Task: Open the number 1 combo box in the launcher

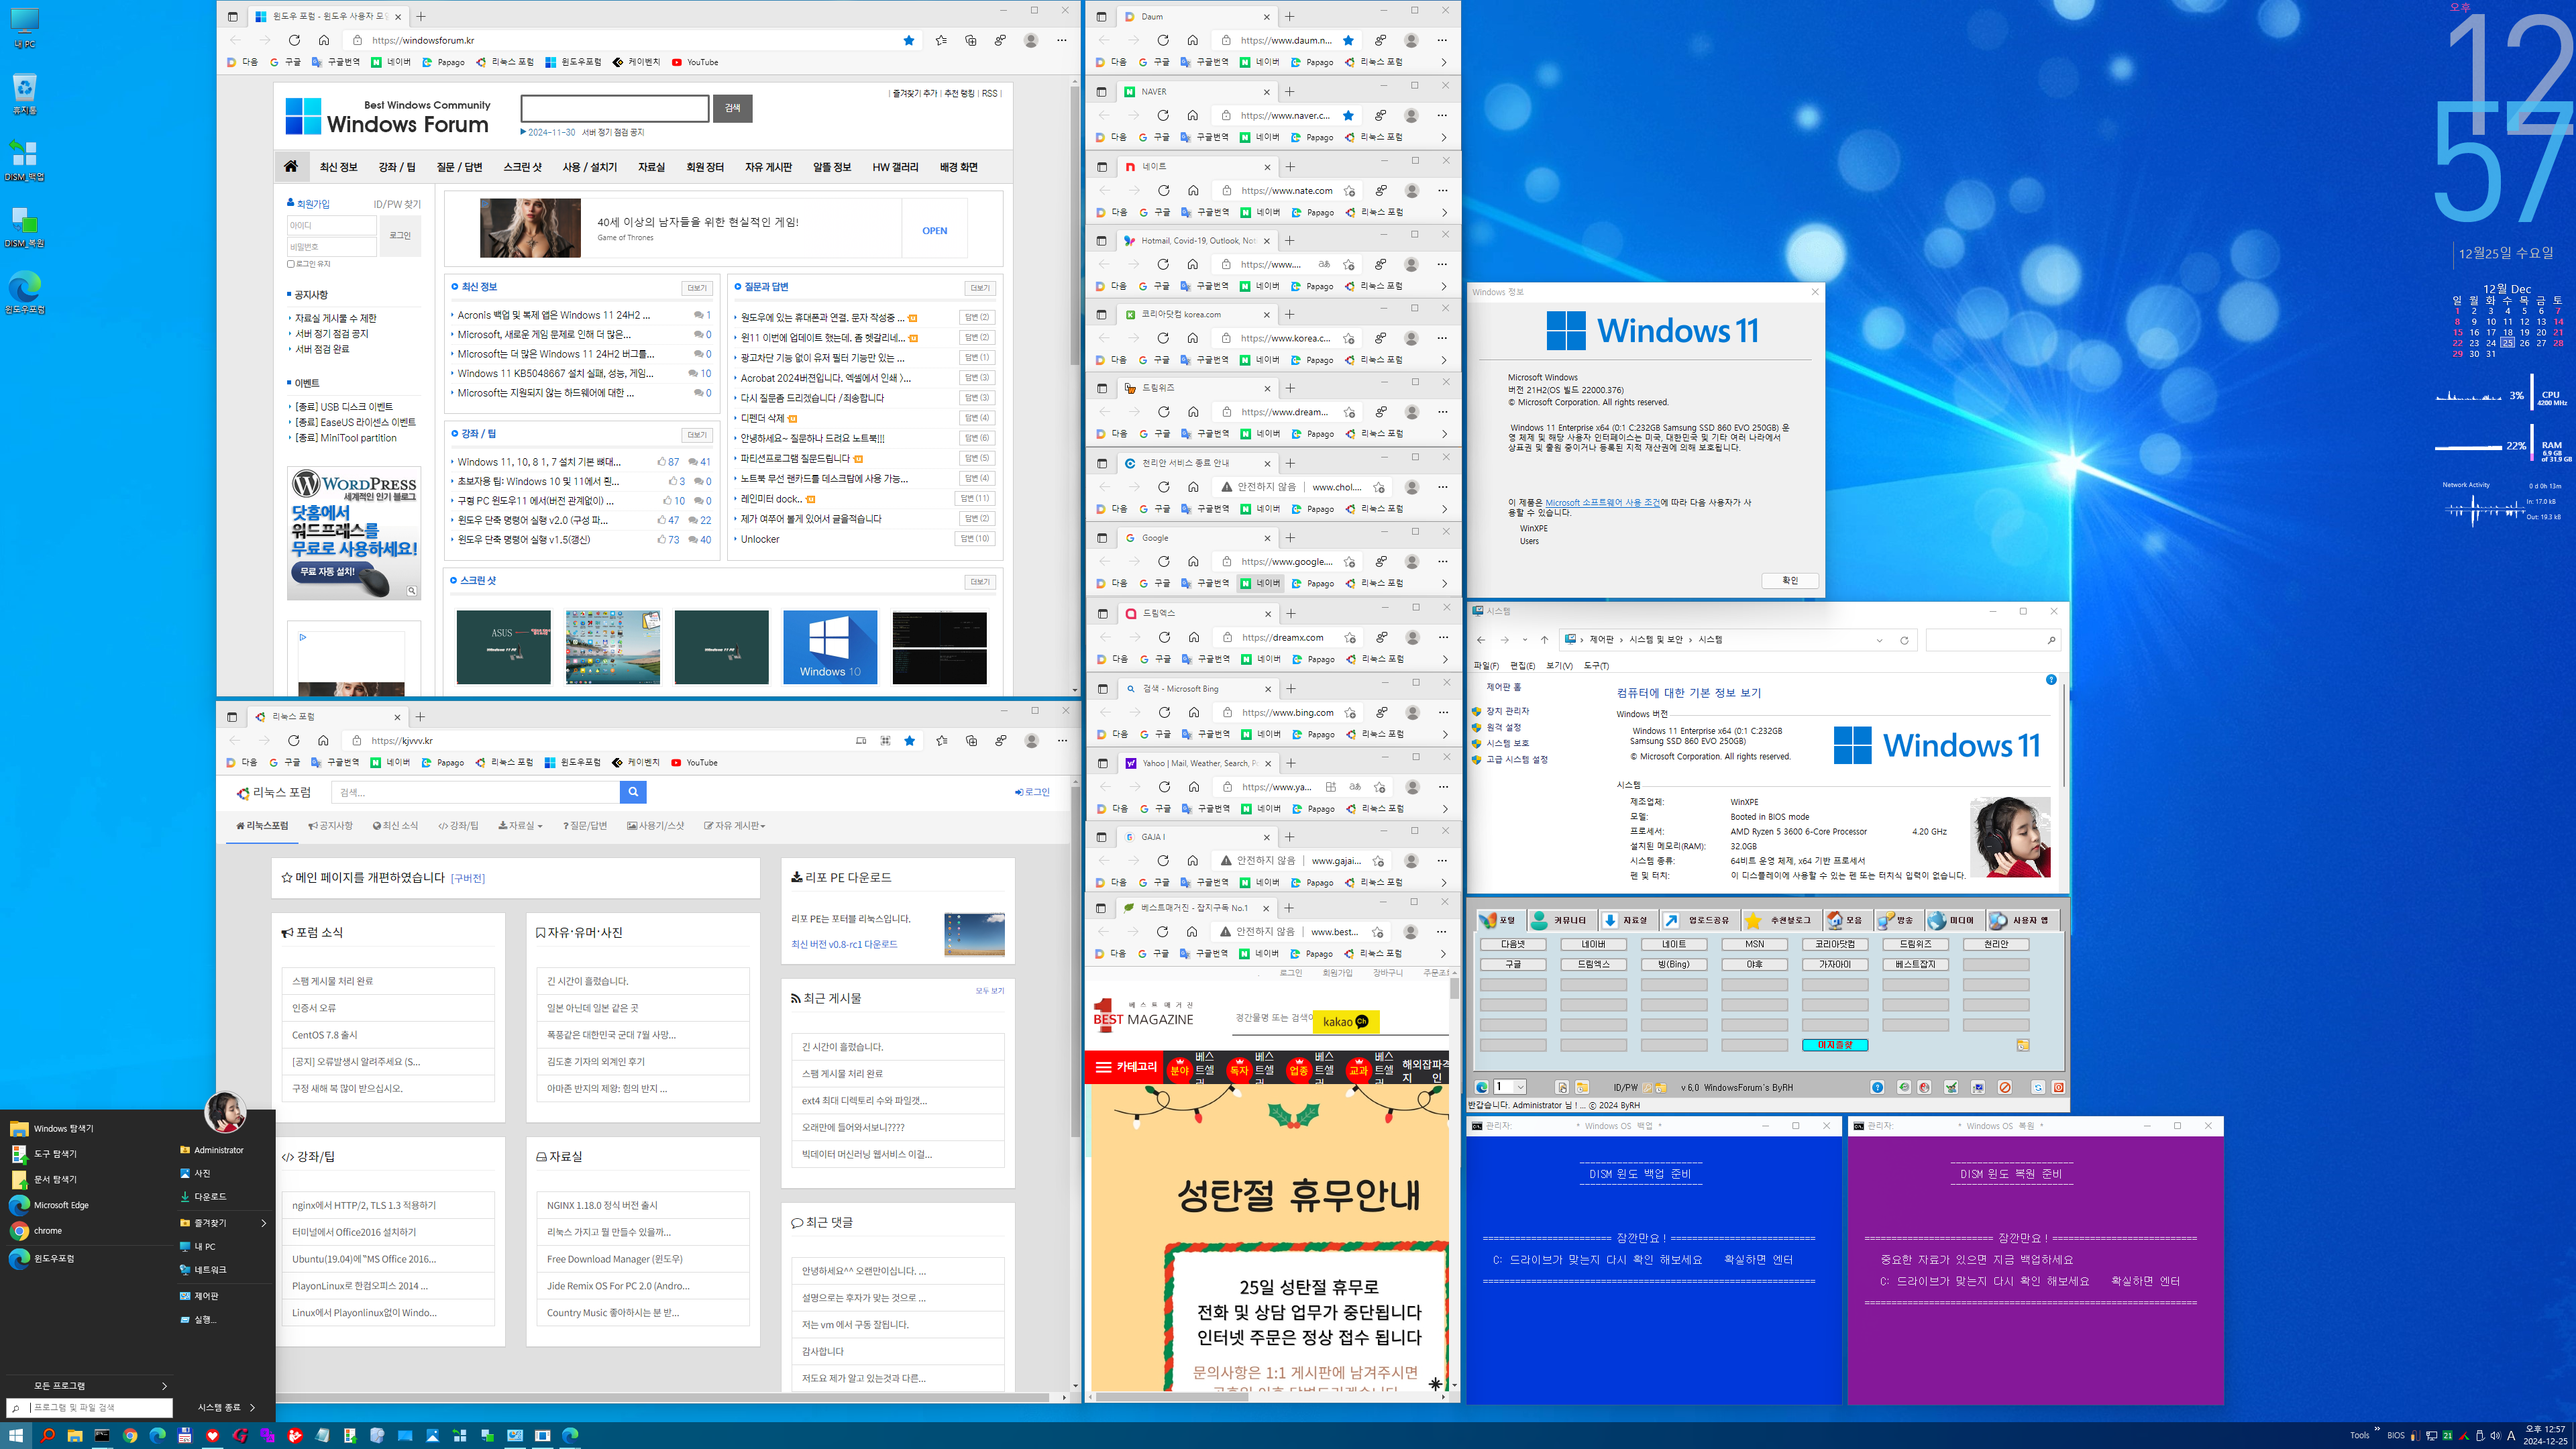Action: pyautogui.click(x=1510, y=1087)
